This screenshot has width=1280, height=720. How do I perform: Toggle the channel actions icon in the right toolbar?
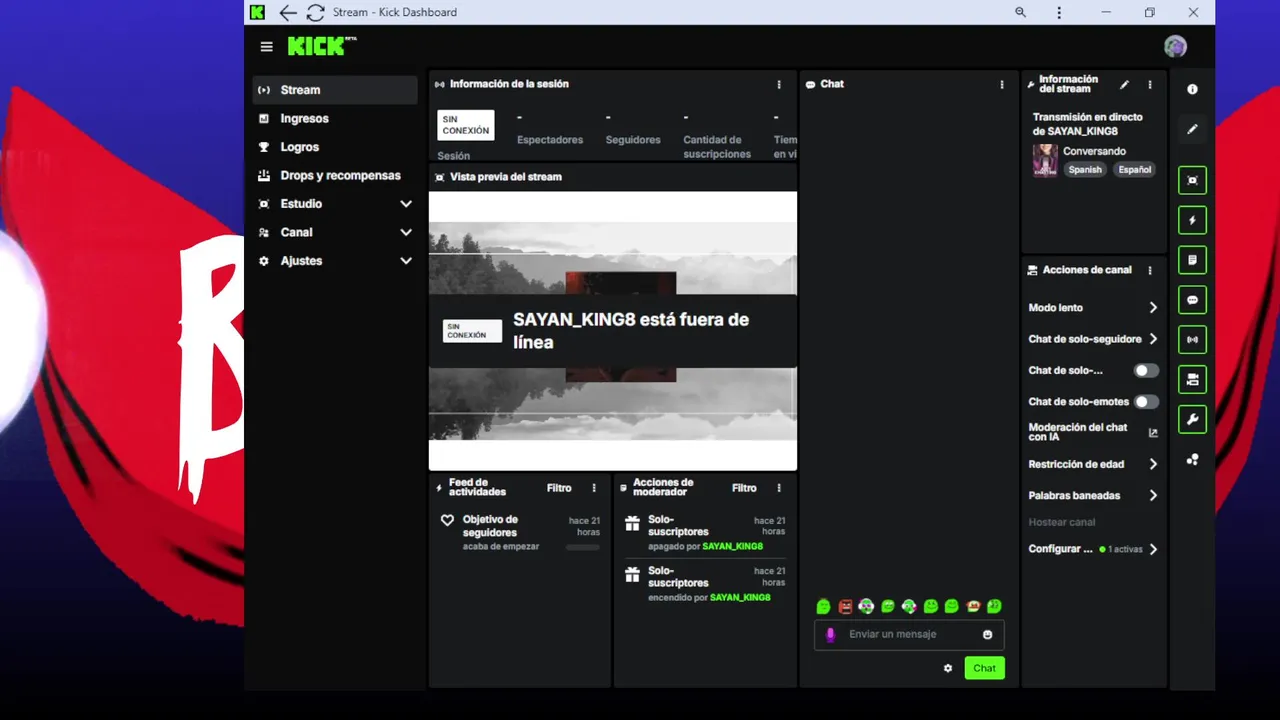(x=1192, y=380)
